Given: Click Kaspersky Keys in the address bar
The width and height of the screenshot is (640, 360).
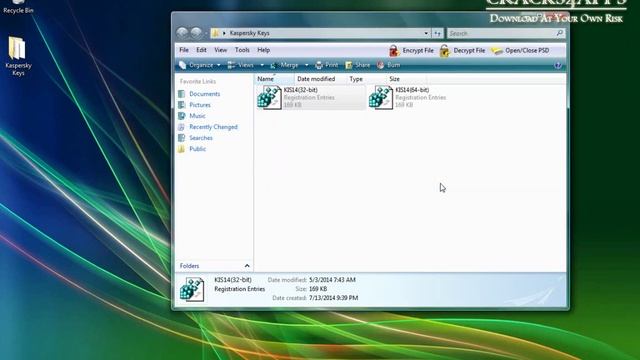Looking at the screenshot, I should tap(249, 33).
